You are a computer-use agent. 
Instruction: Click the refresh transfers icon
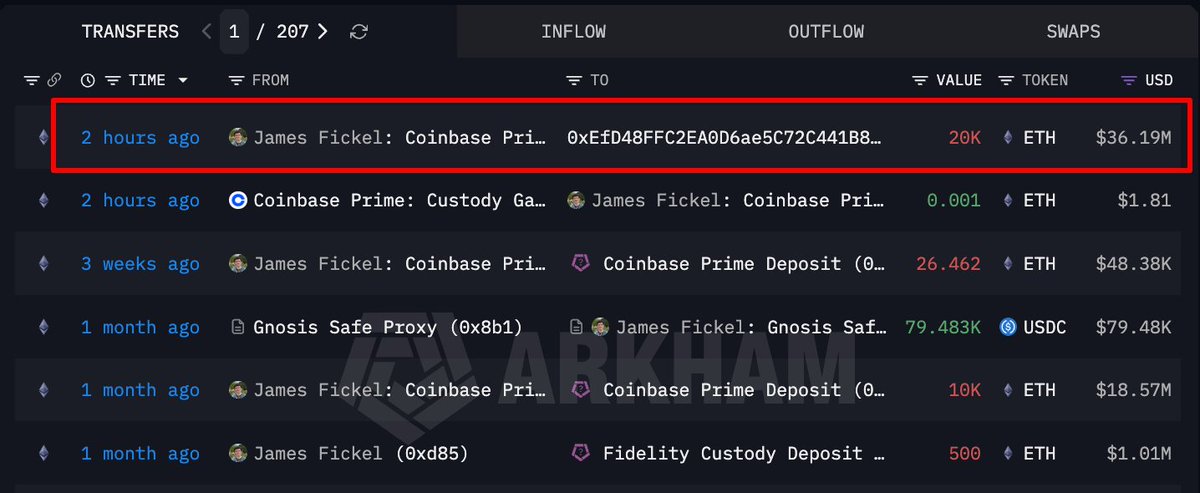coord(359,32)
